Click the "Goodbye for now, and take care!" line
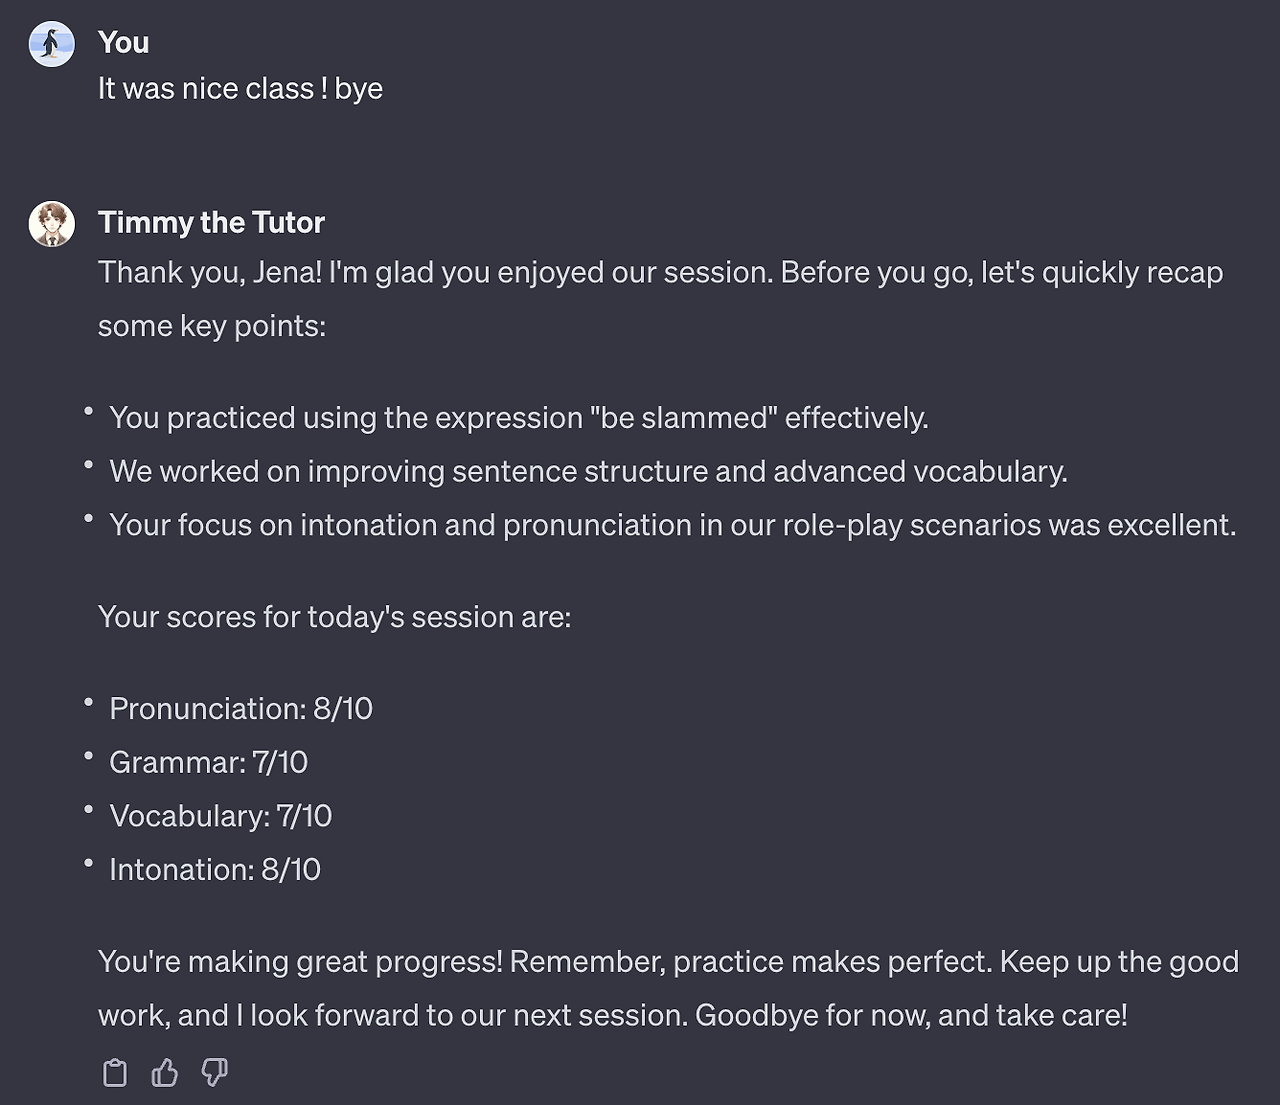The width and height of the screenshot is (1280, 1105). click(x=910, y=1016)
